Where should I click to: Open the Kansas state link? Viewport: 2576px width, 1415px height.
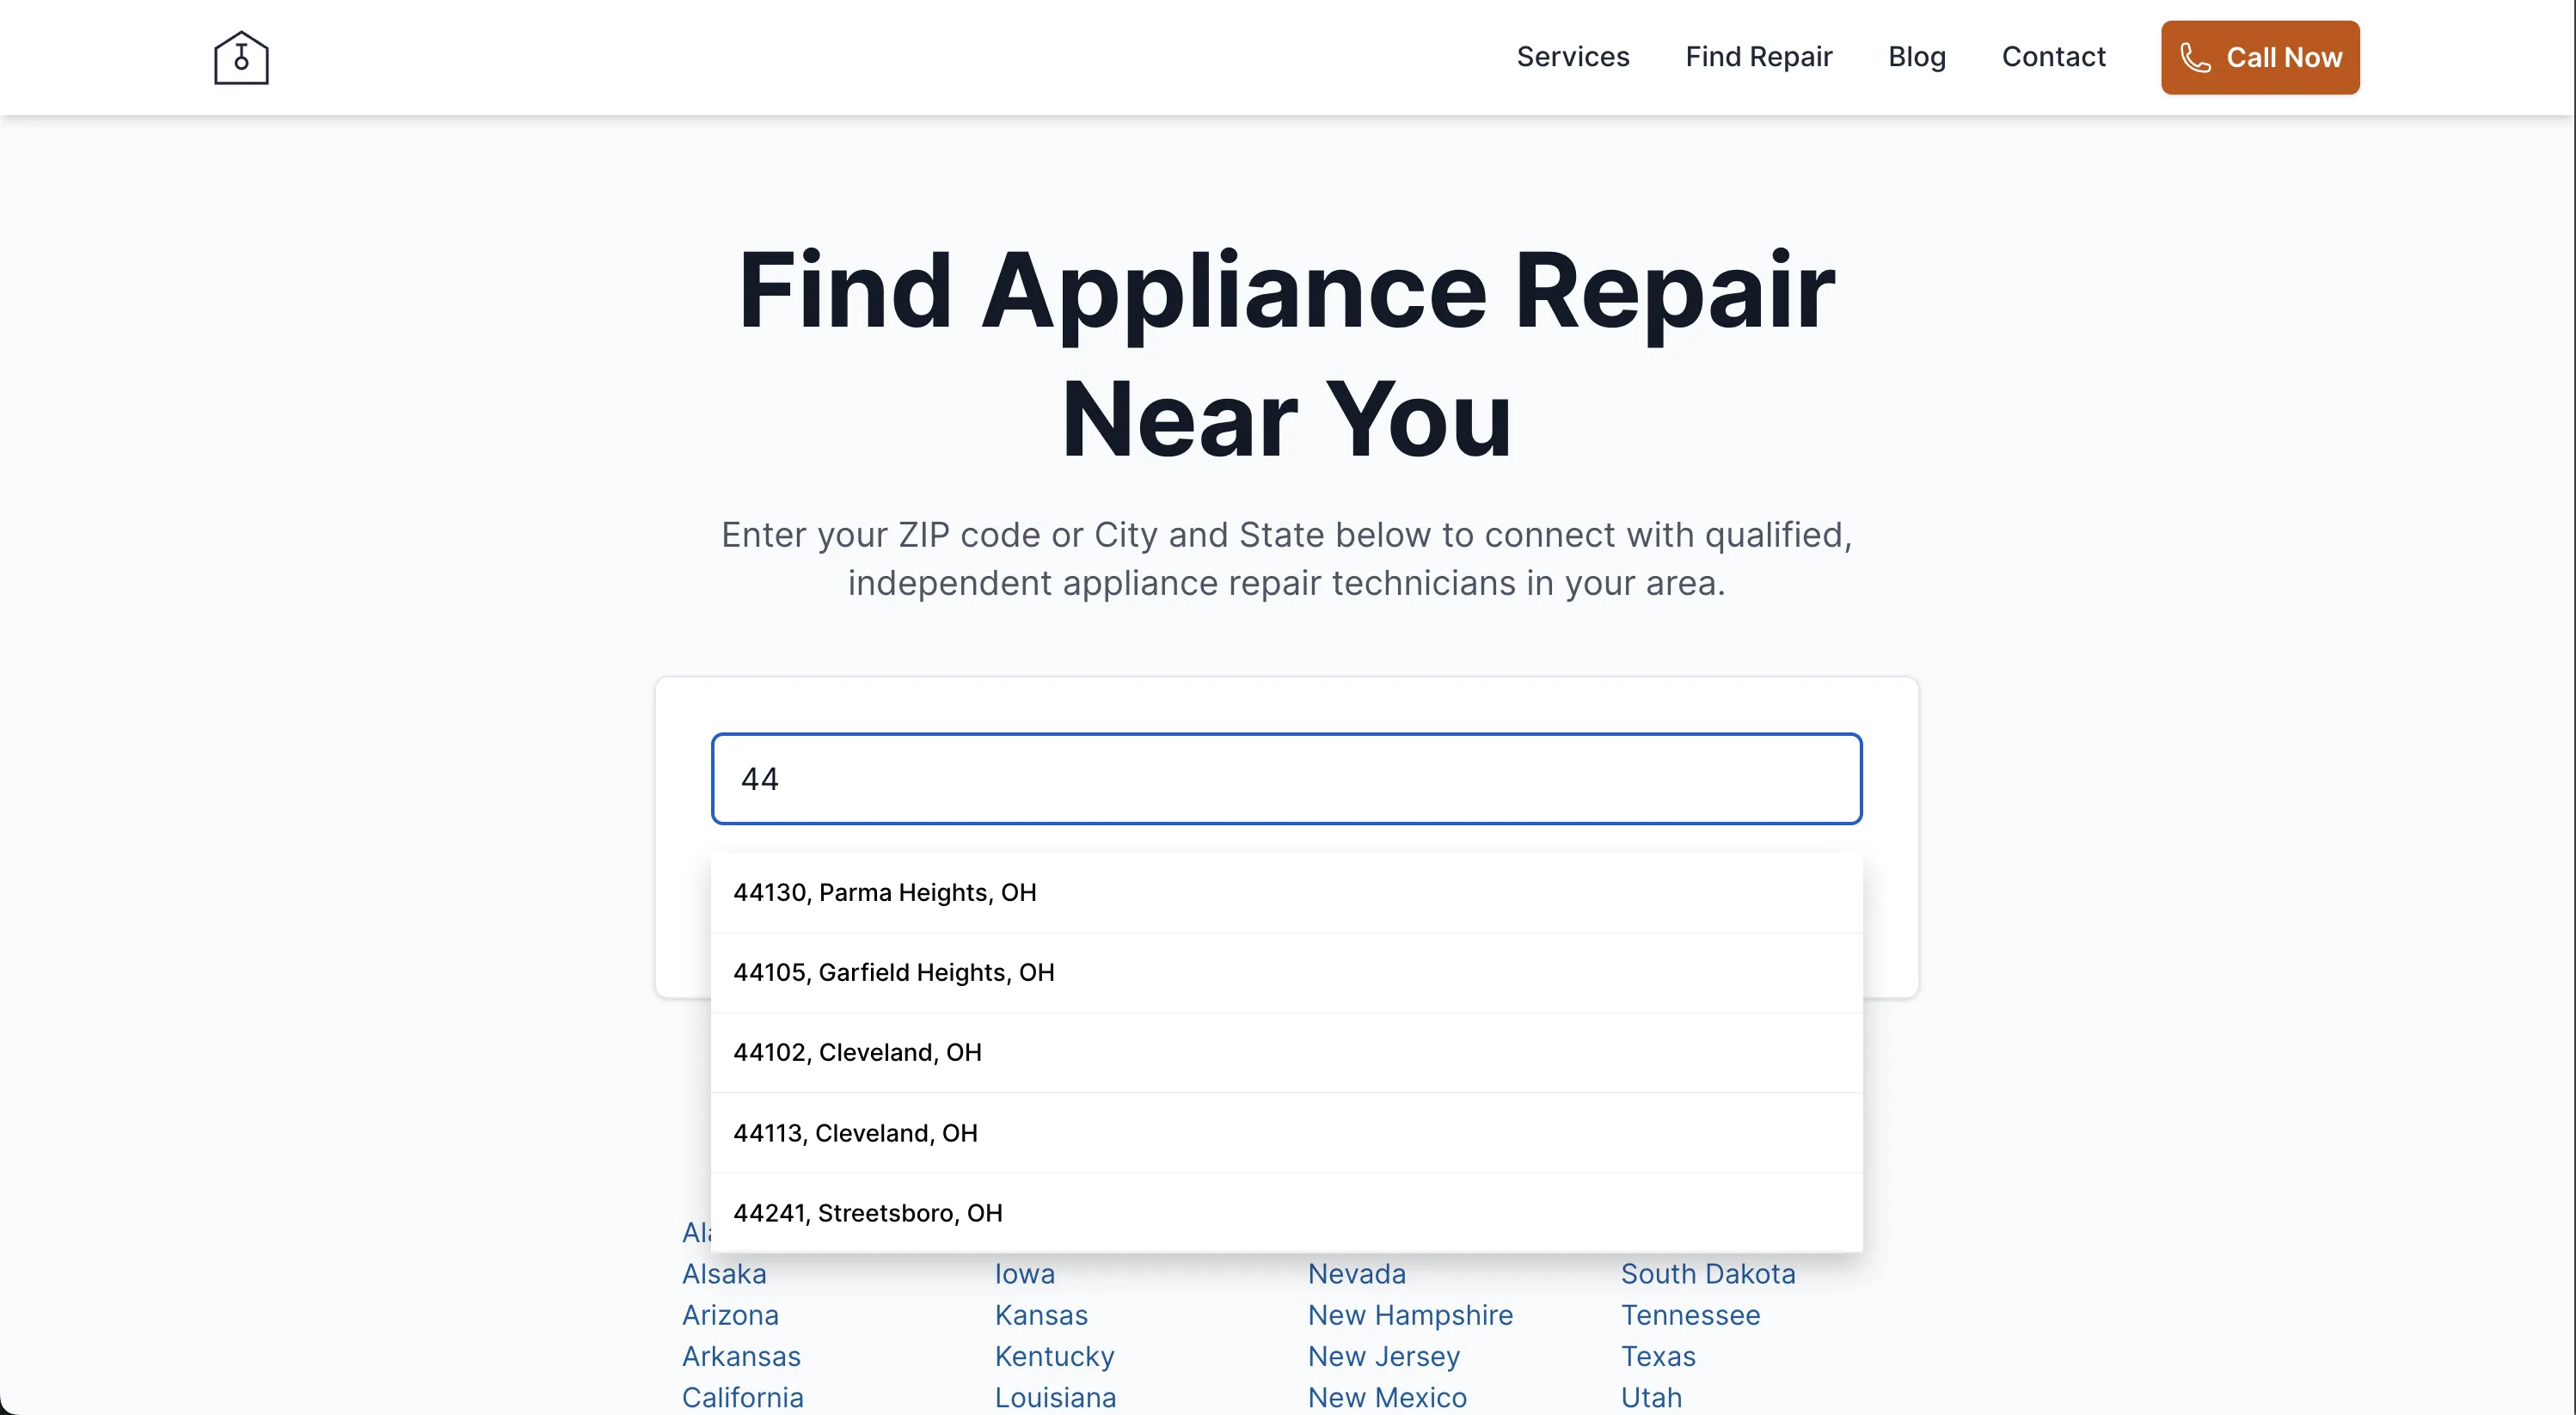(x=1041, y=1315)
